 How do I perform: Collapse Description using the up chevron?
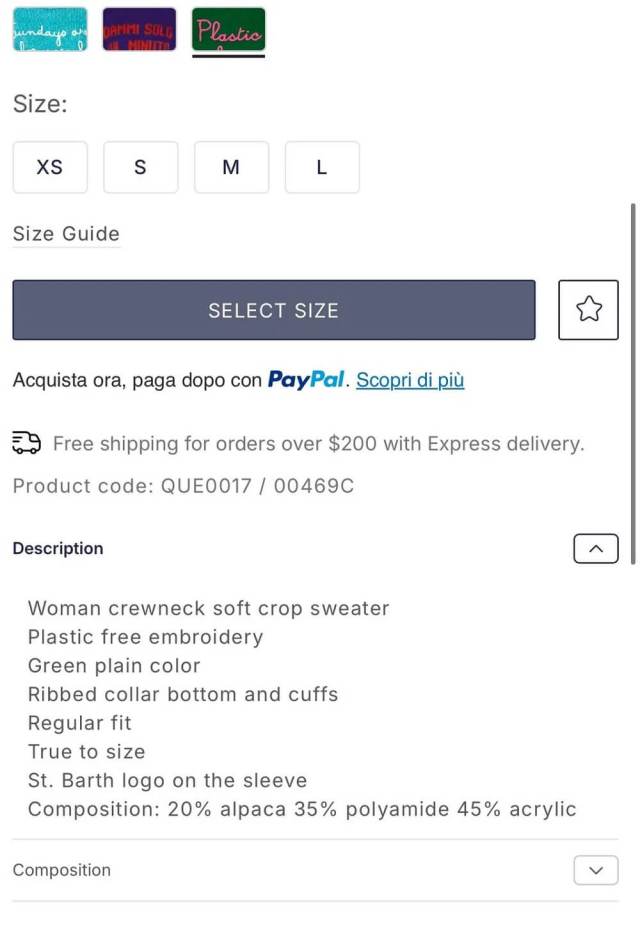pos(595,548)
